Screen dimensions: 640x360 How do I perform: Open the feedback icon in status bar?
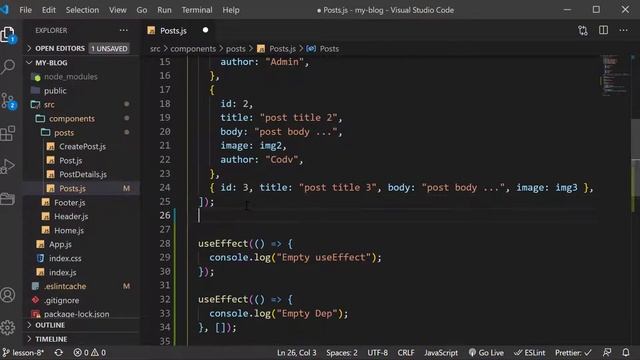[x=607, y=353]
